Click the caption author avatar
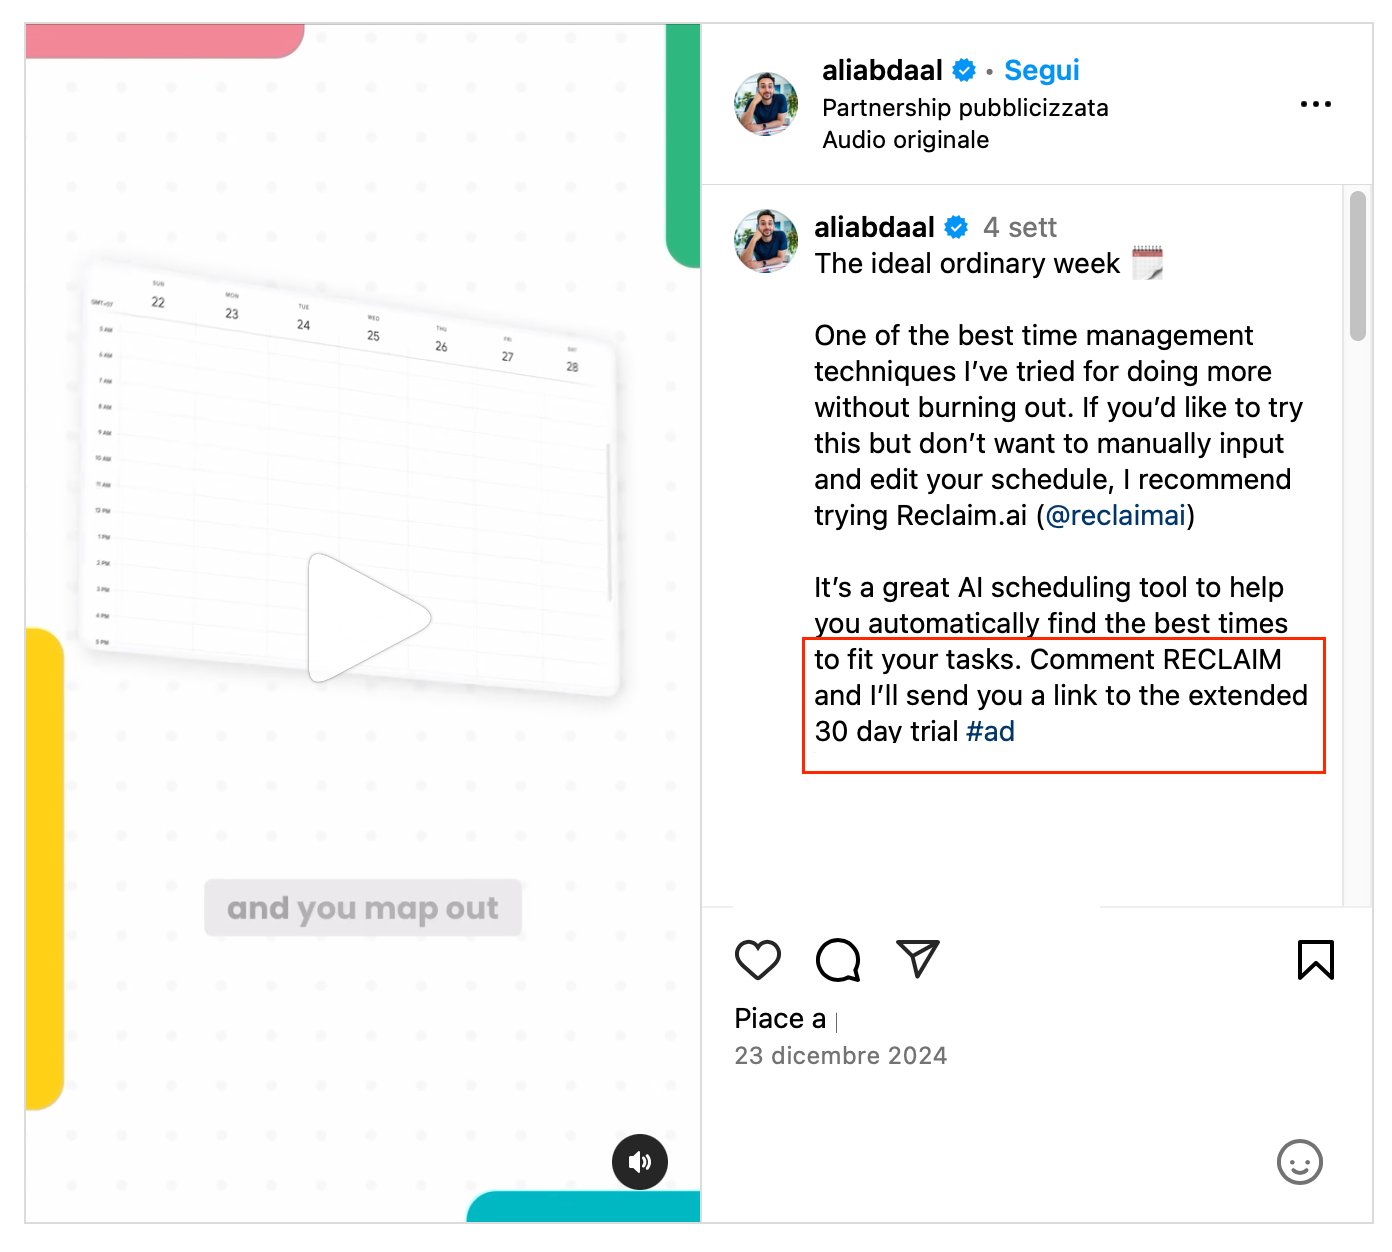This screenshot has width=1392, height=1252. [766, 241]
